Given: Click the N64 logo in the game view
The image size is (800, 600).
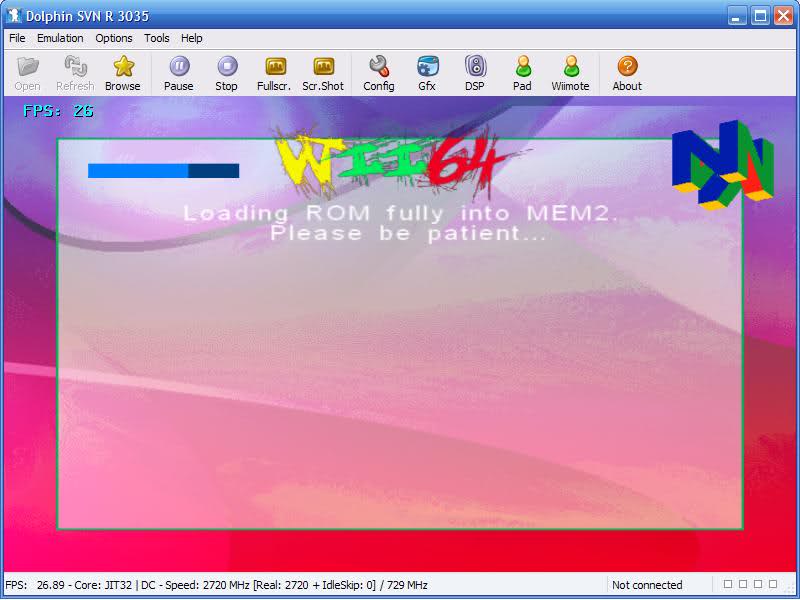Looking at the screenshot, I should [x=722, y=165].
